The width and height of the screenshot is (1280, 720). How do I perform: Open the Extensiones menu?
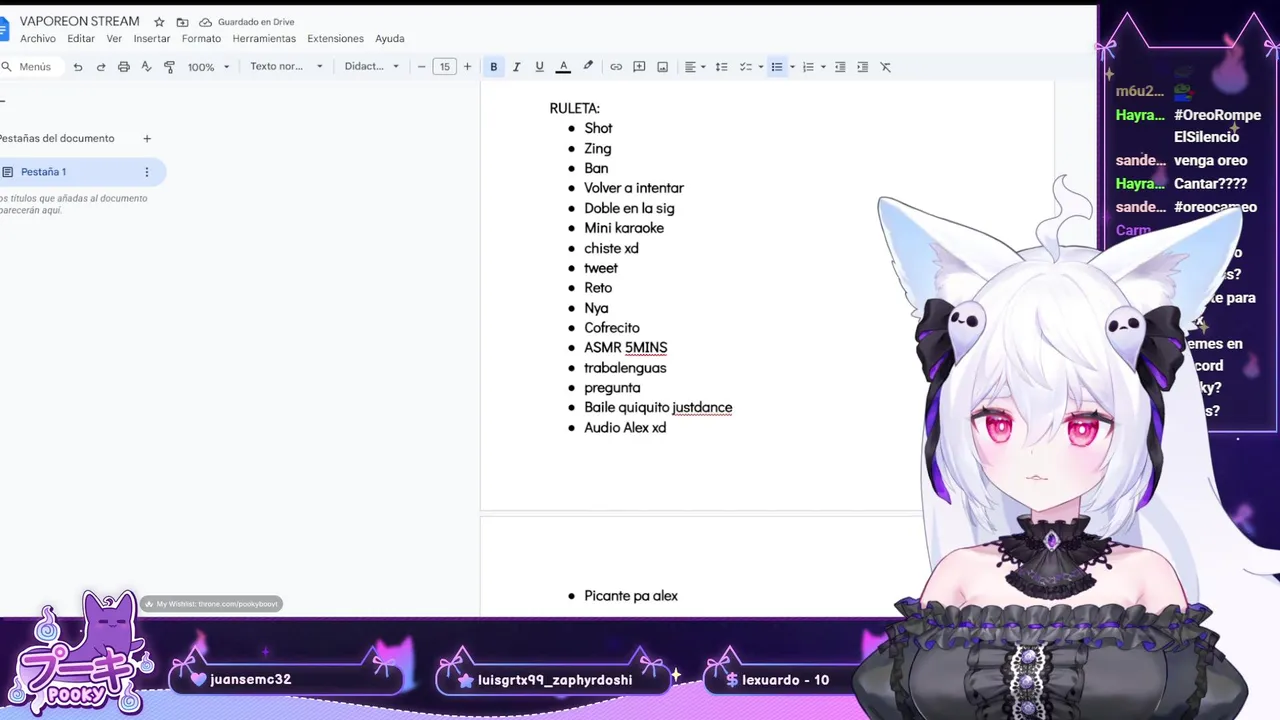coord(335,39)
